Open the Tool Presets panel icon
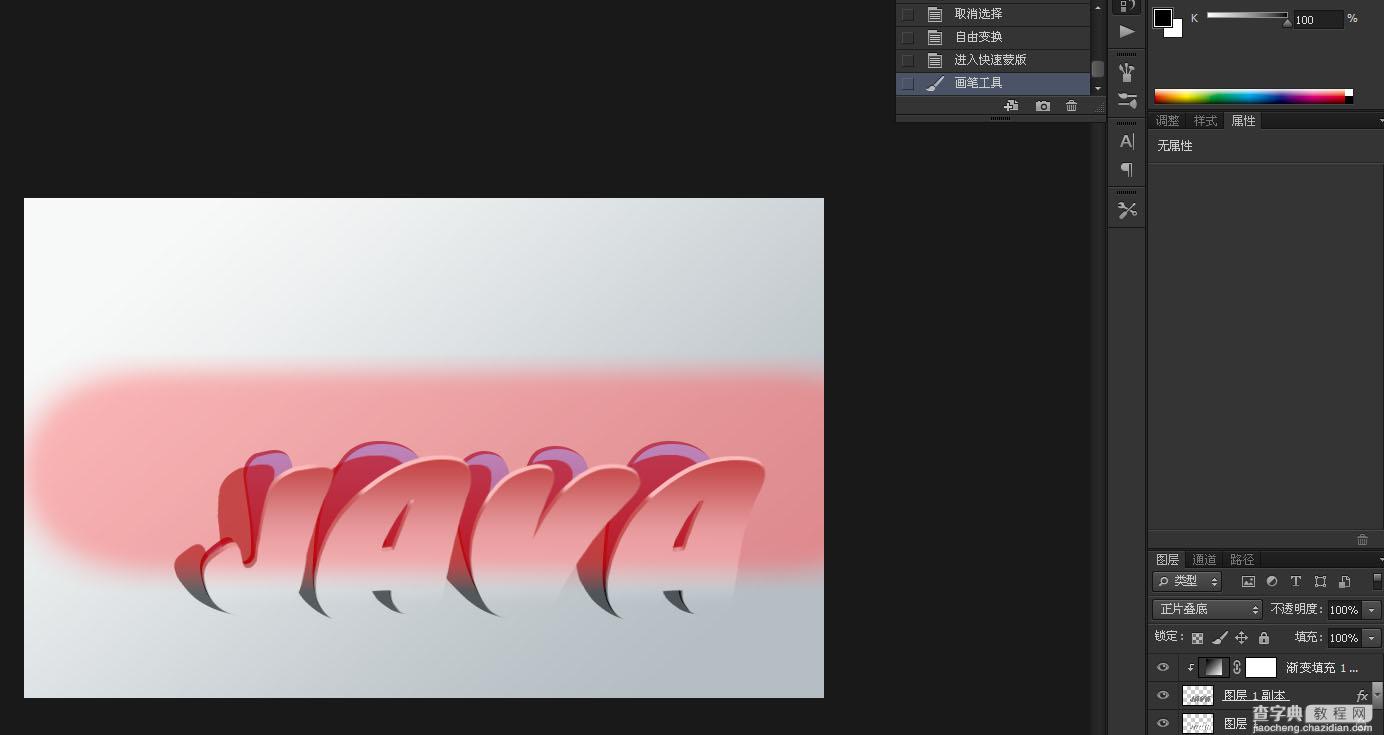The image size is (1384, 735). click(1127, 210)
